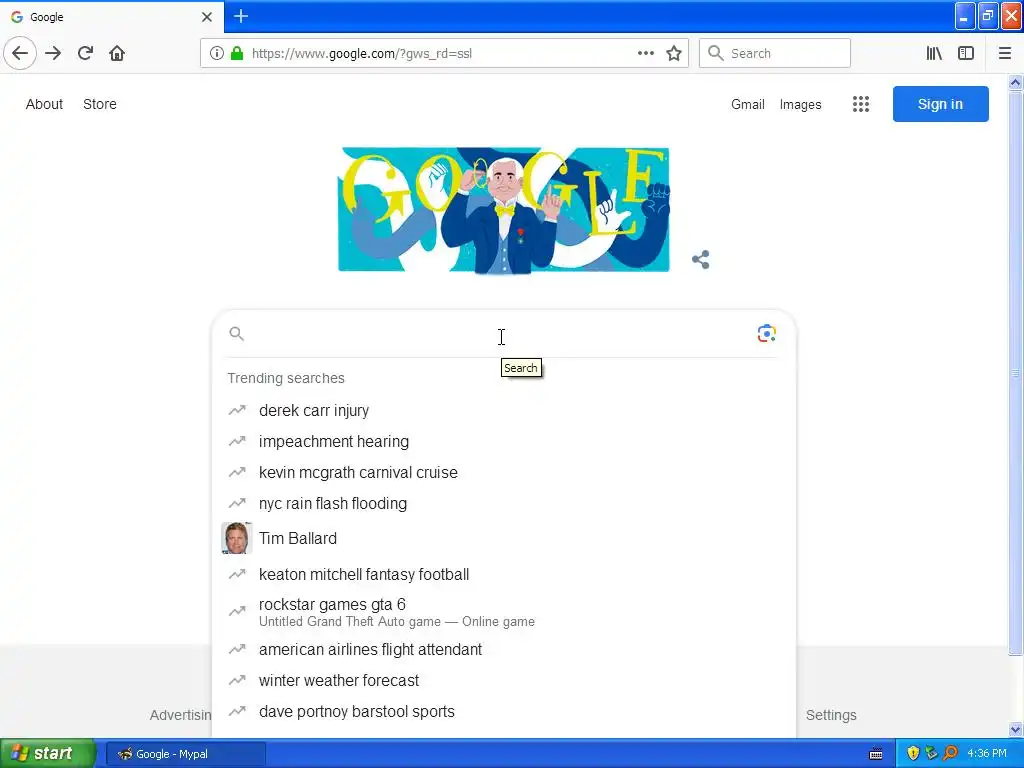Click the system tray clock 4:36 PM
The width and height of the screenshot is (1024, 768).
pyautogui.click(x=987, y=754)
